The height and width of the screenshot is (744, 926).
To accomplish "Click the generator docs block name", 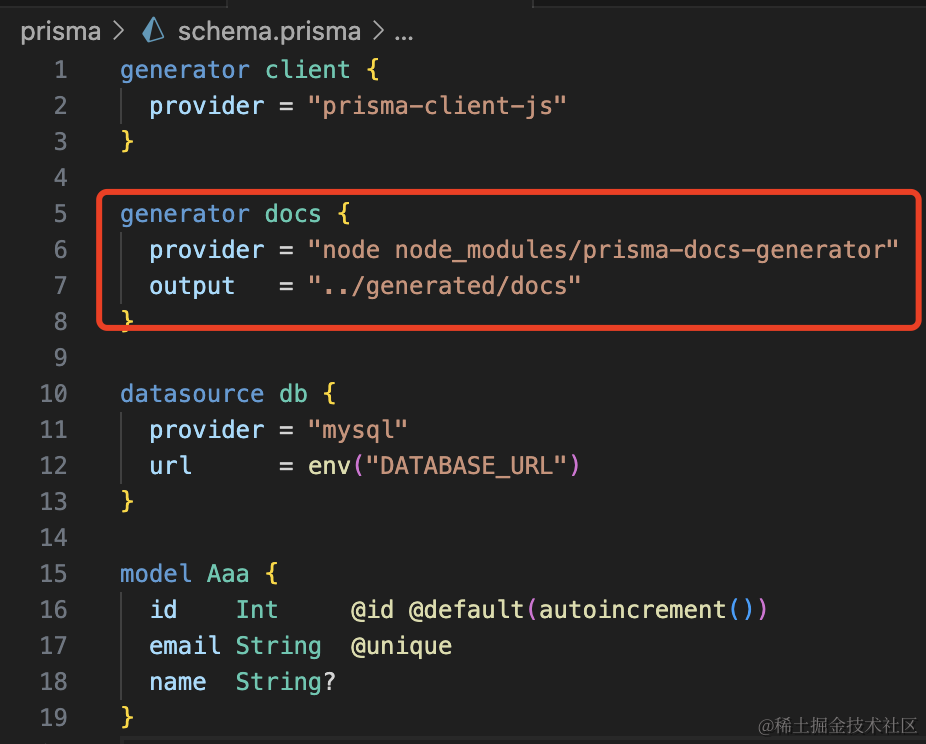I will point(293,214).
